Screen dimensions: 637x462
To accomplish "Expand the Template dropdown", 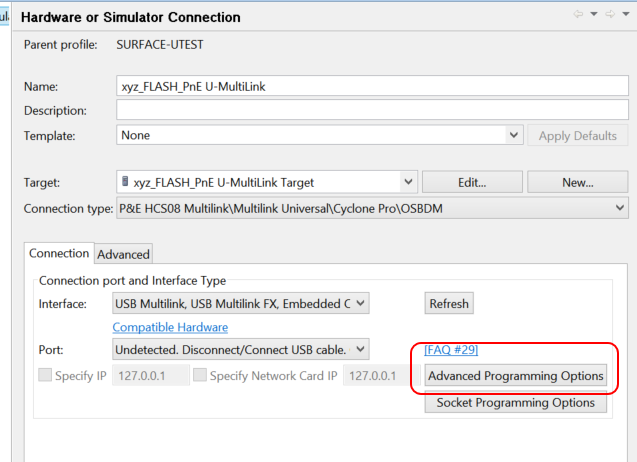I will [514, 135].
